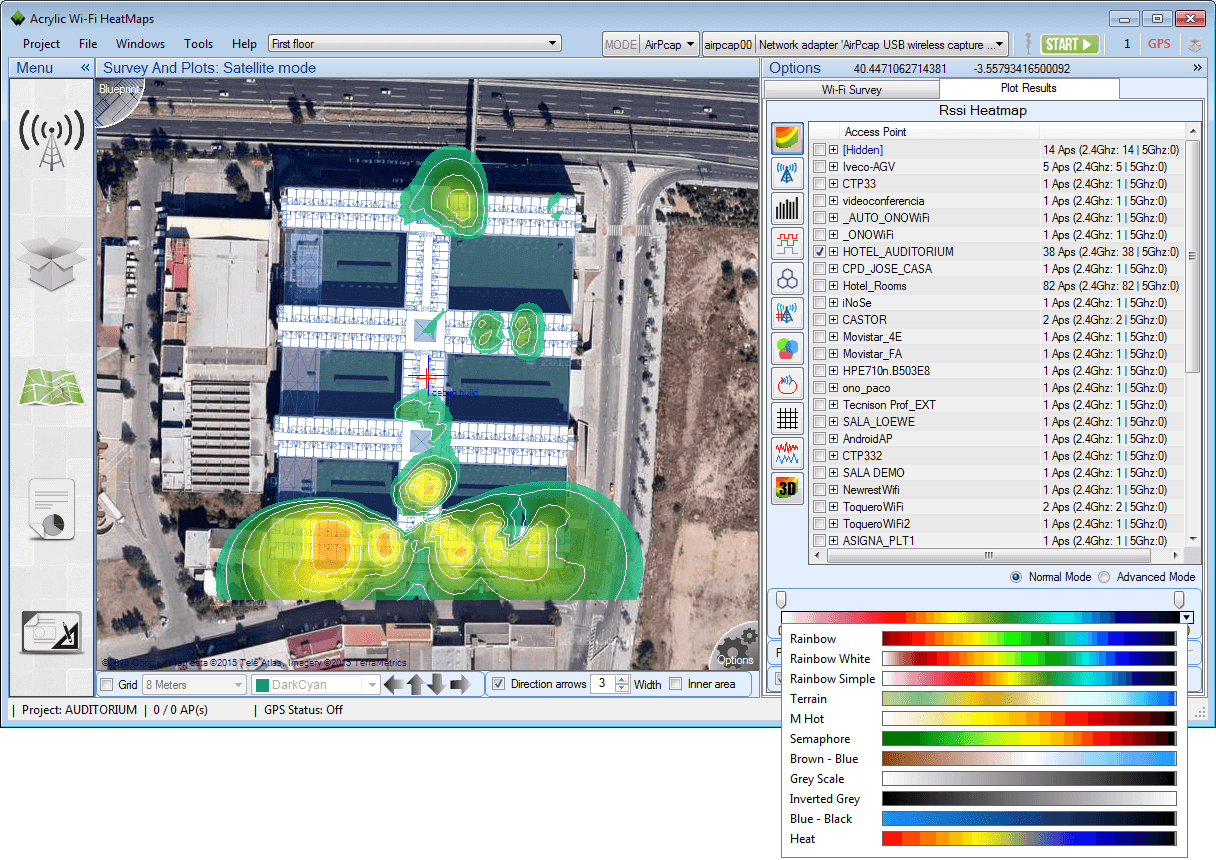Open the network adapter dropdown
The height and width of the screenshot is (860, 1216).
click(x=882, y=44)
